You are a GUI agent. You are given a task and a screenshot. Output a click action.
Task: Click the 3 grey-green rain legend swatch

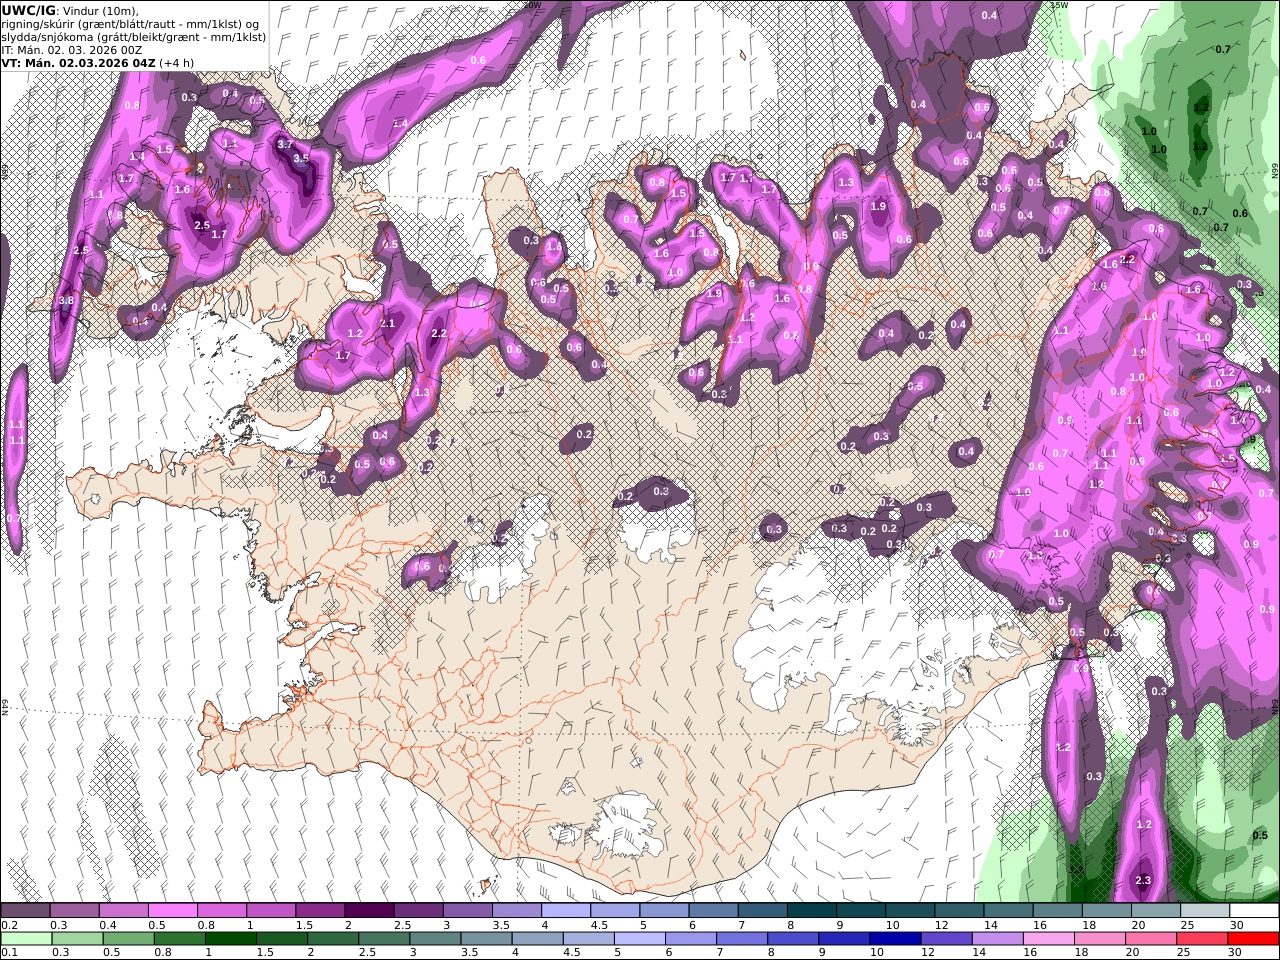(x=435, y=939)
